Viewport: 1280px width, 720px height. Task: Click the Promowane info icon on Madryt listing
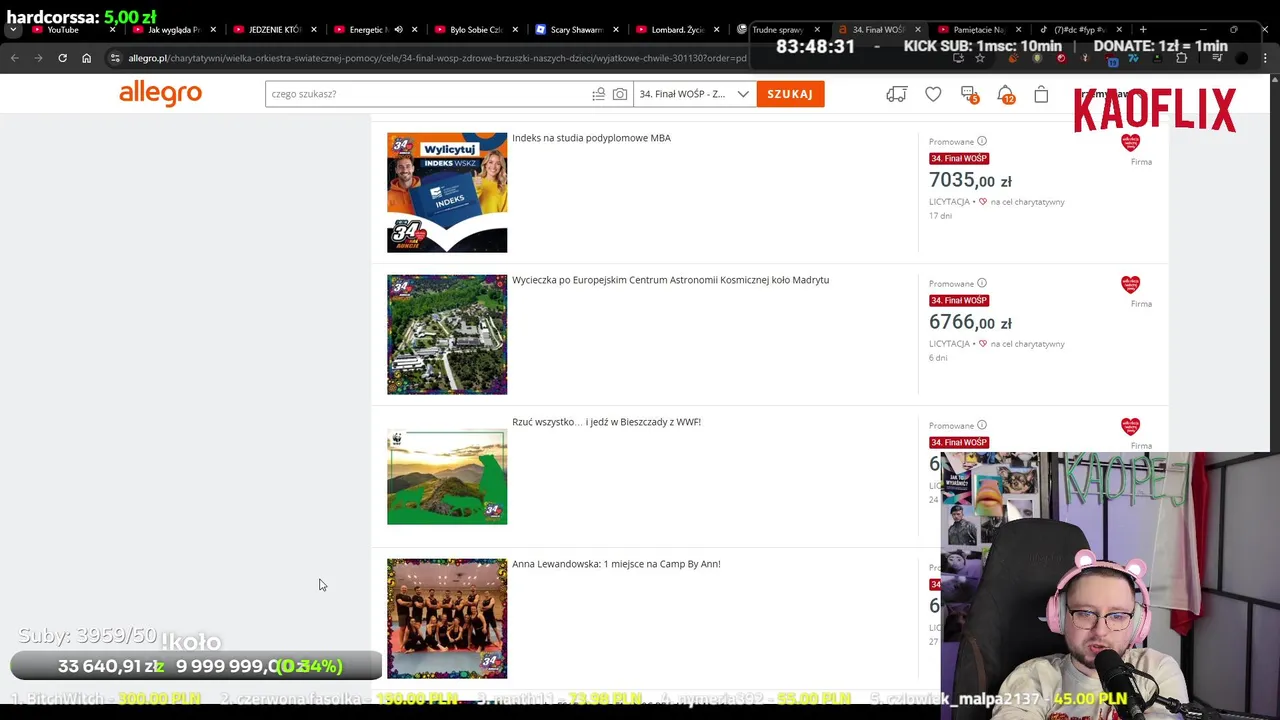pyautogui.click(x=982, y=283)
